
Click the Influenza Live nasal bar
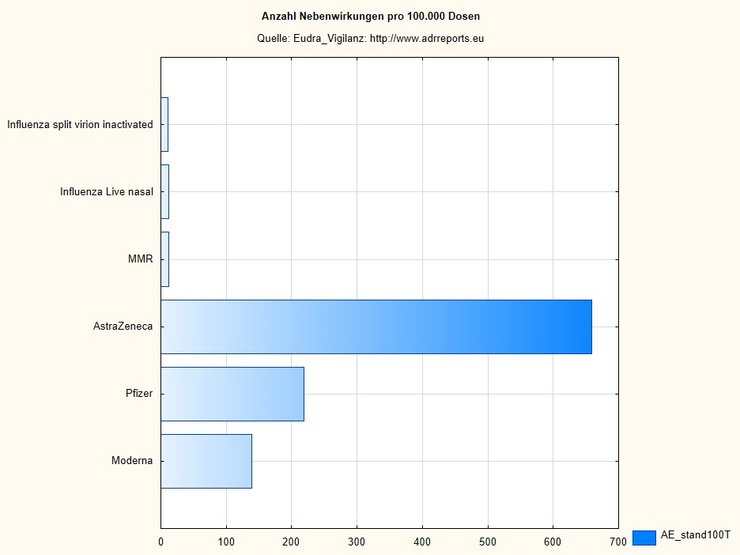165,192
